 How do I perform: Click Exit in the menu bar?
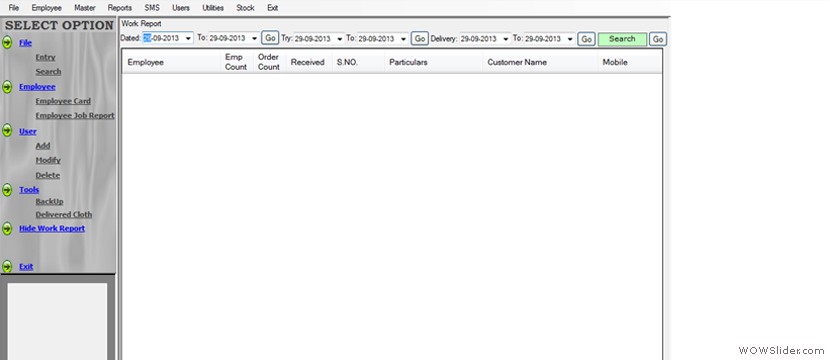pos(273,8)
